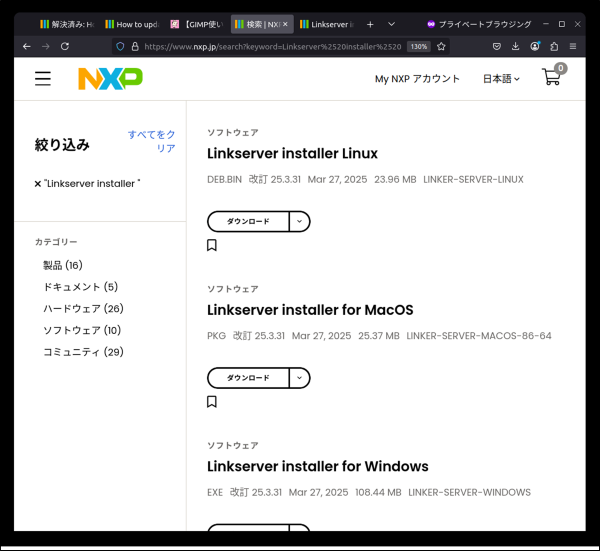
Task: Click the NXP logo
Action: pos(110,79)
